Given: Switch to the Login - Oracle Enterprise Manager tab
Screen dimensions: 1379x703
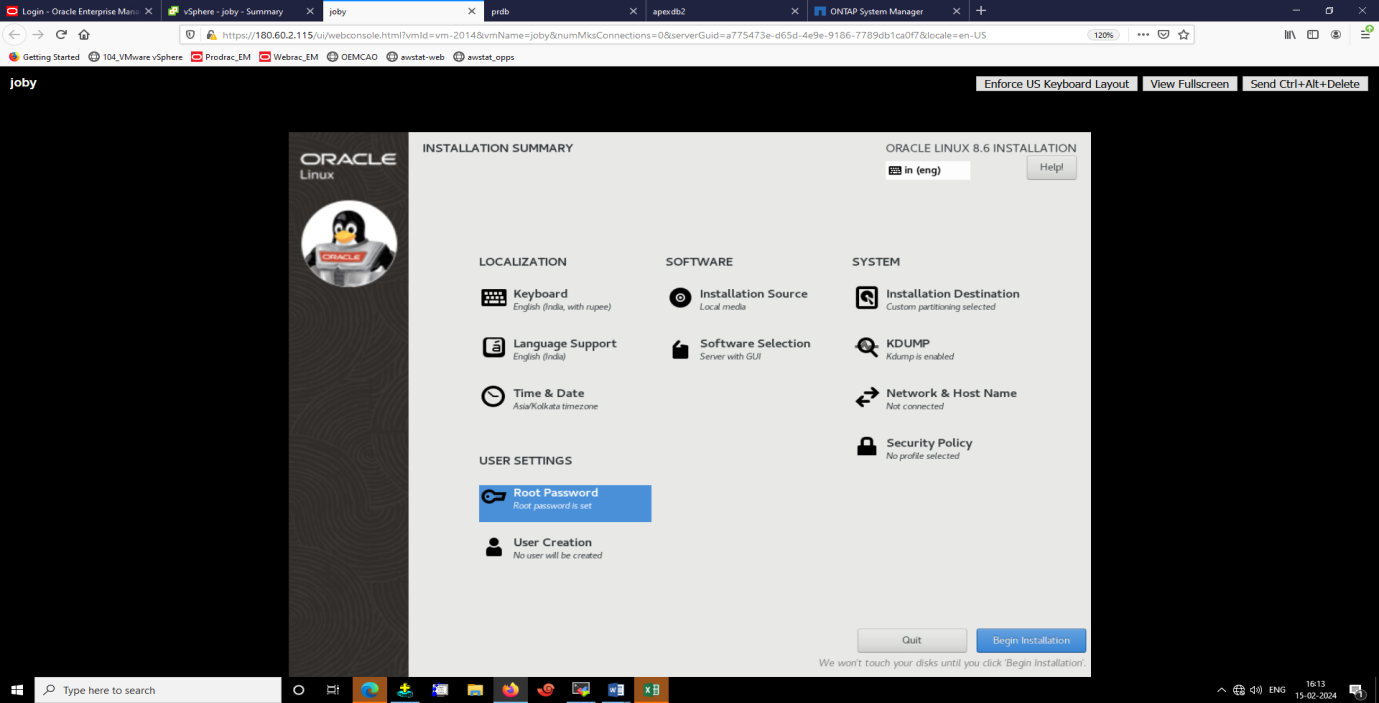Looking at the screenshot, I should (x=79, y=11).
